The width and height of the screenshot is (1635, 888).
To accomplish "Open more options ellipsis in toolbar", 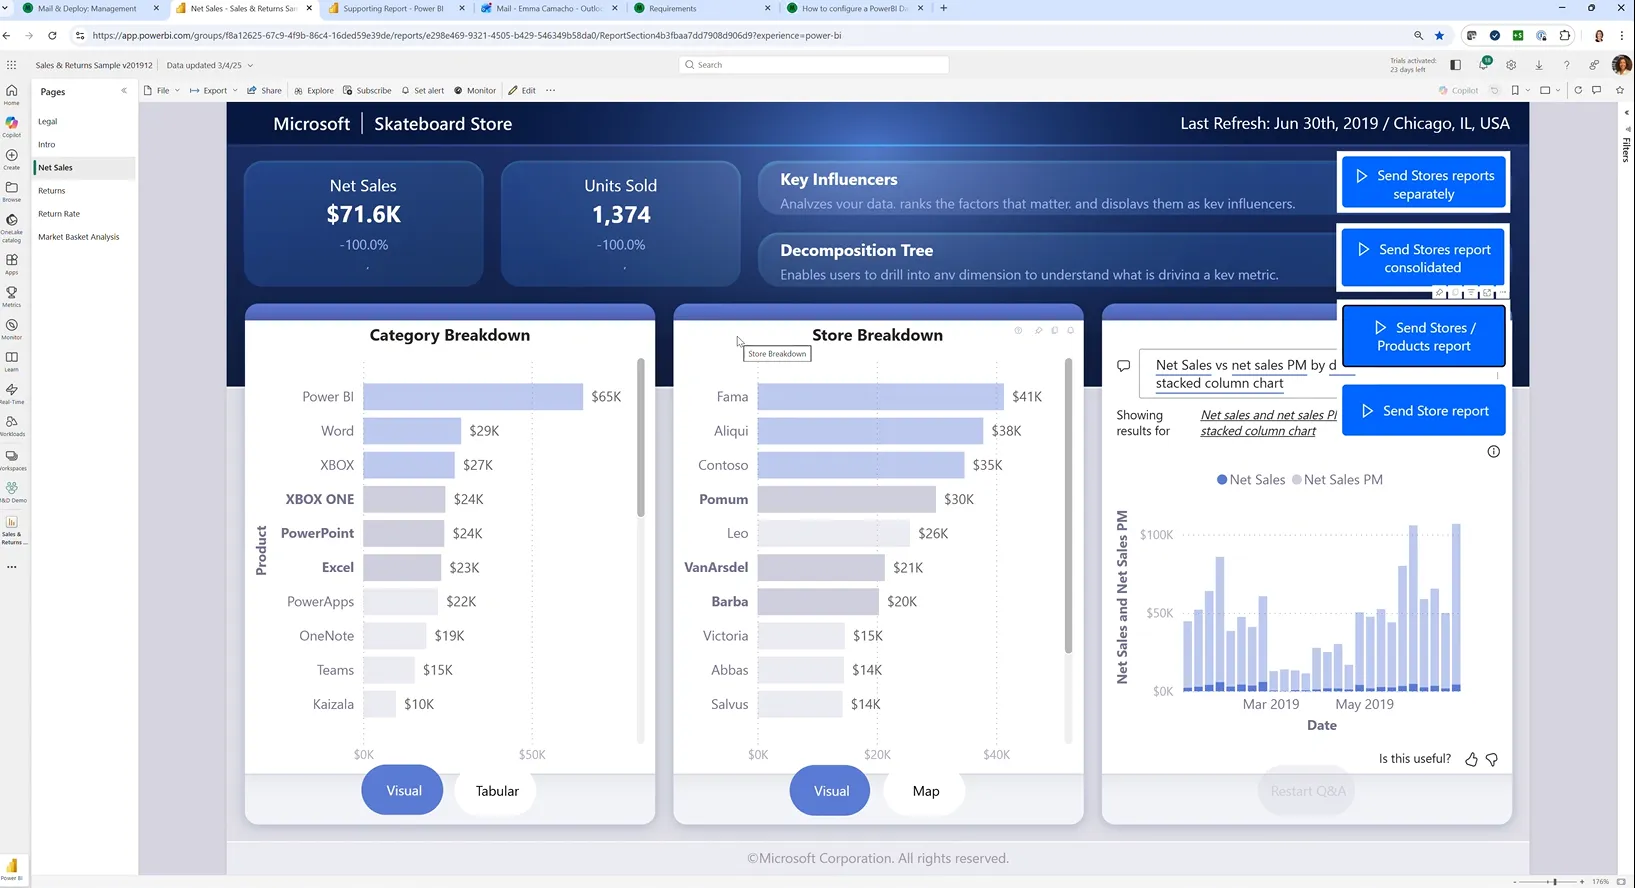I will [x=550, y=90].
